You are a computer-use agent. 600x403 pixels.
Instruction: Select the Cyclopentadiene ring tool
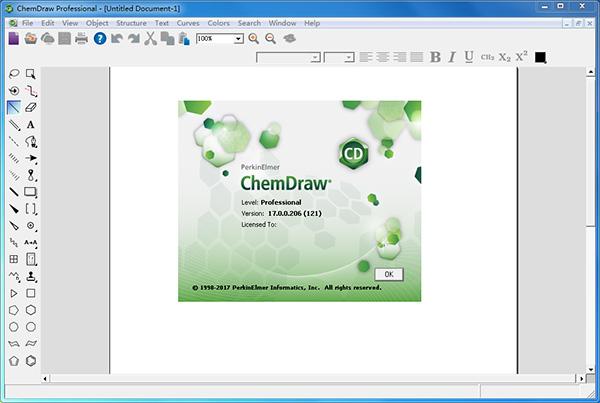[x=14, y=361]
